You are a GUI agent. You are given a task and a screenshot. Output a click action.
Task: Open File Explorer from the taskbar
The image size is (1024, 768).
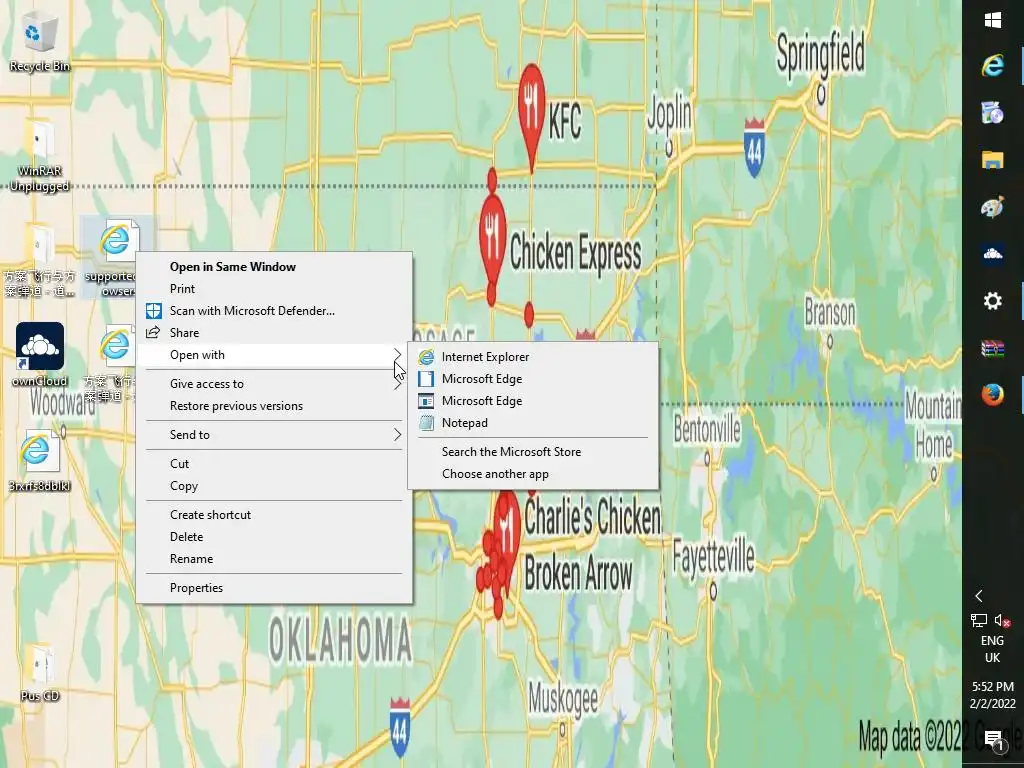coord(993,159)
